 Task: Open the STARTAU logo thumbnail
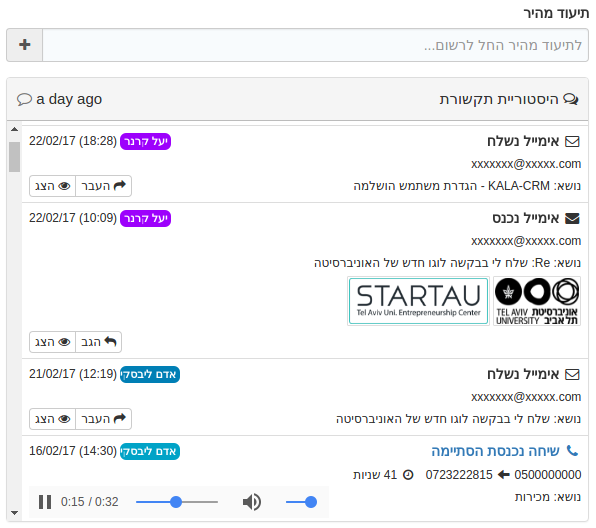(x=418, y=301)
